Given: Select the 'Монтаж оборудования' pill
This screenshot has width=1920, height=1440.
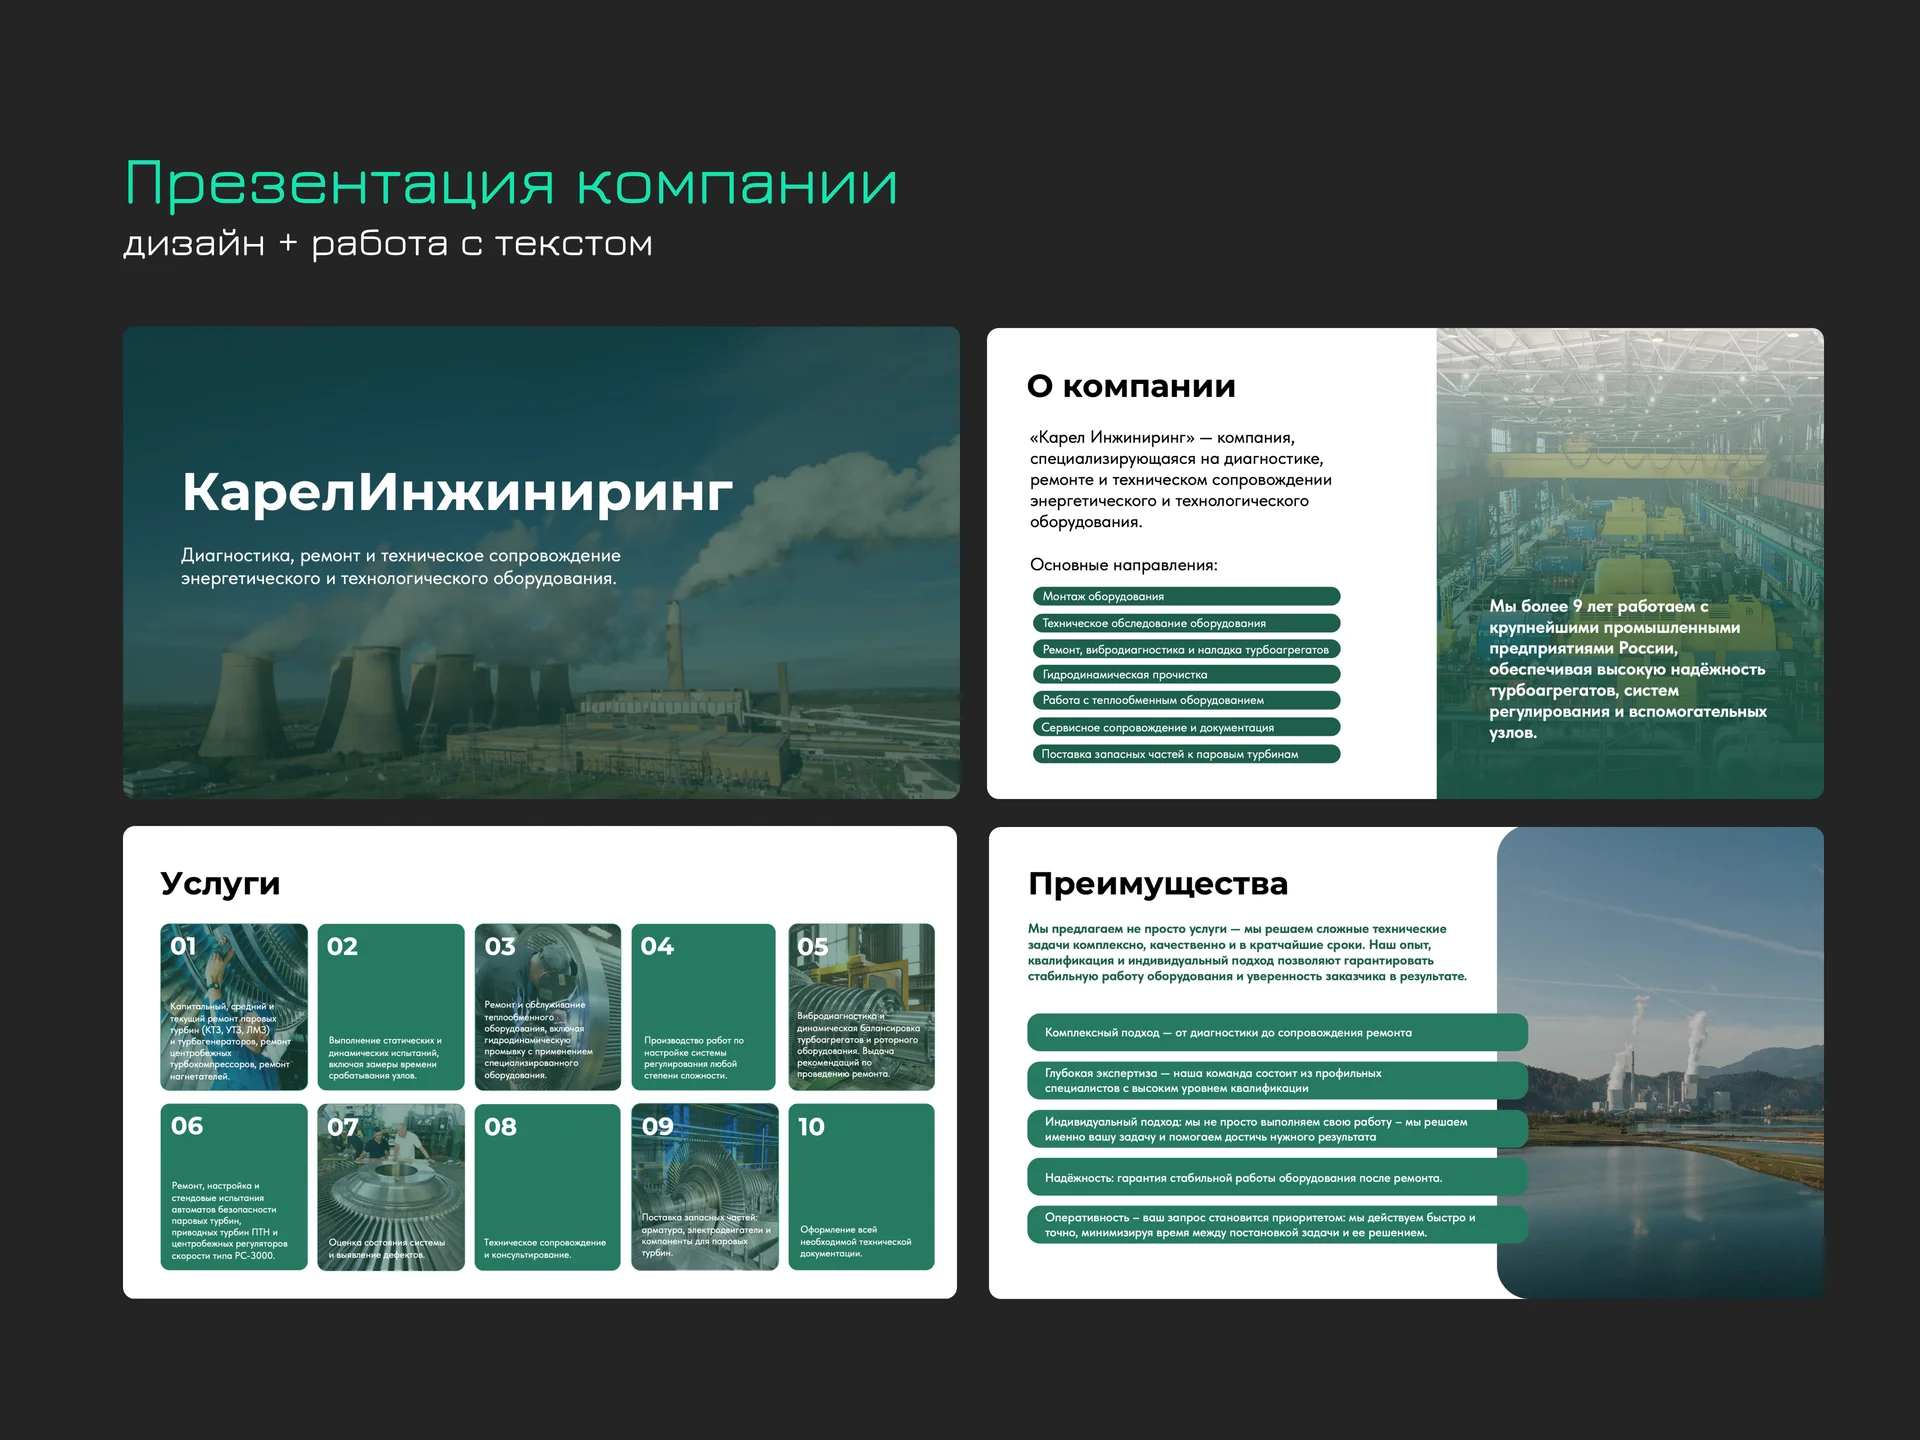Looking at the screenshot, I should (x=1186, y=596).
